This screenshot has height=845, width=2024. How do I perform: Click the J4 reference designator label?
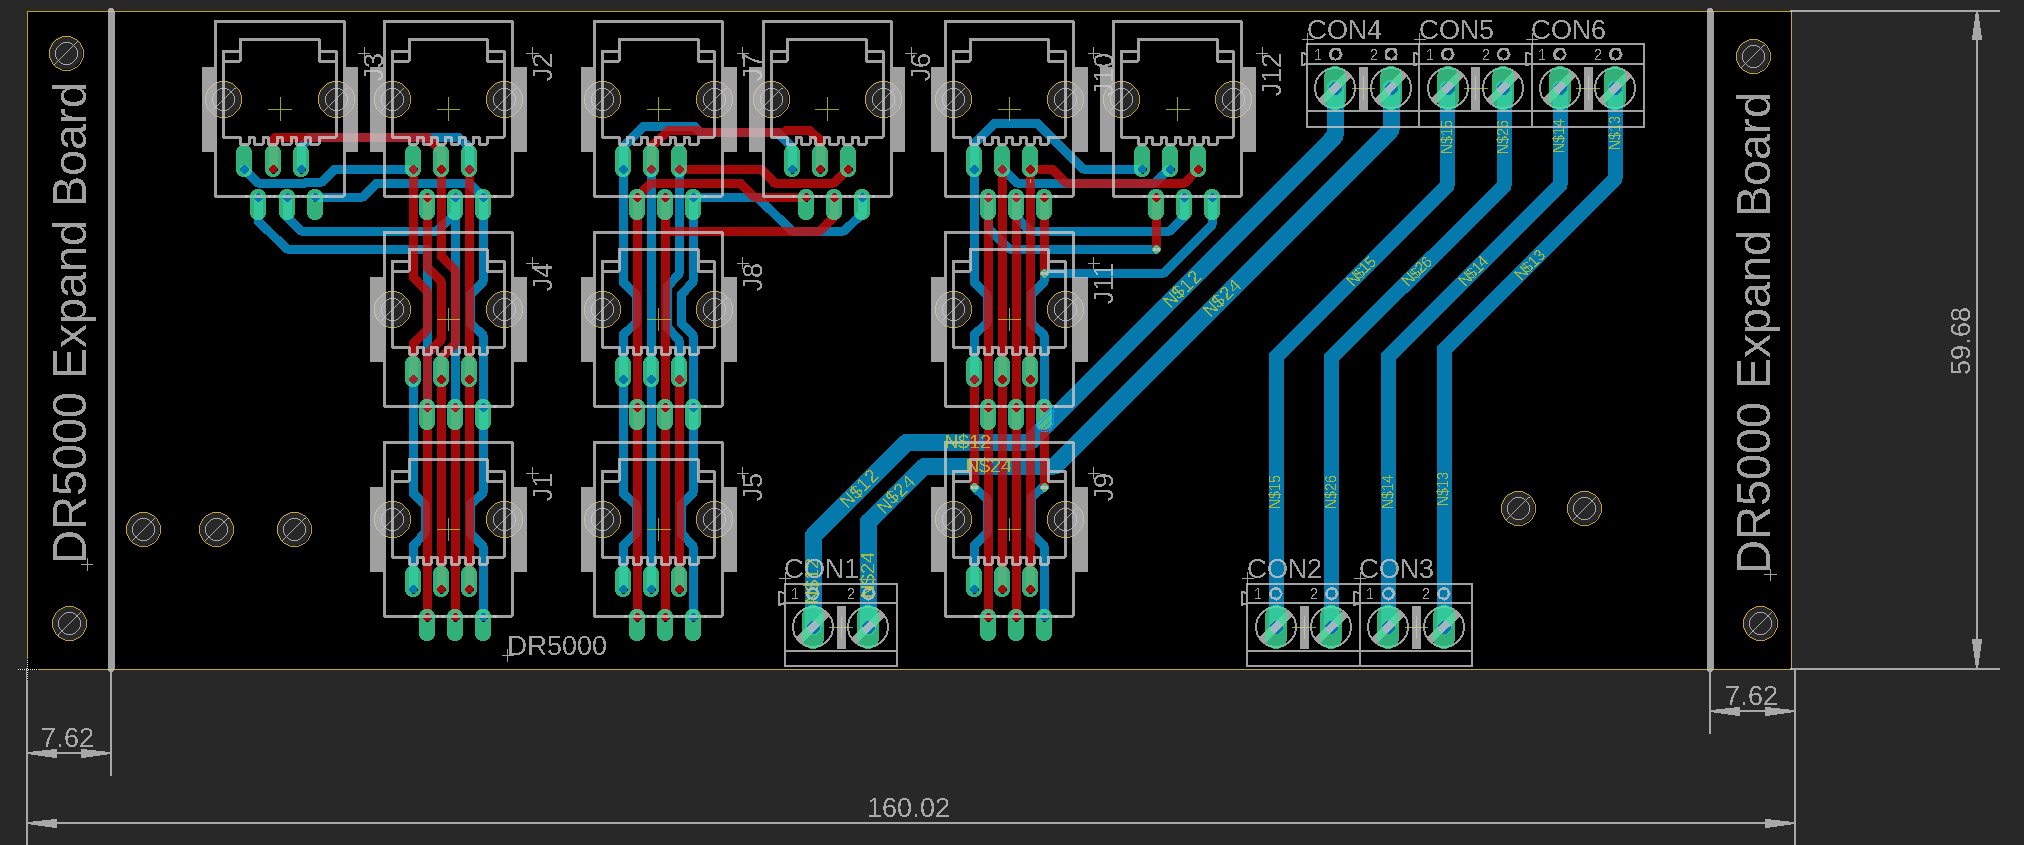(542, 276)
